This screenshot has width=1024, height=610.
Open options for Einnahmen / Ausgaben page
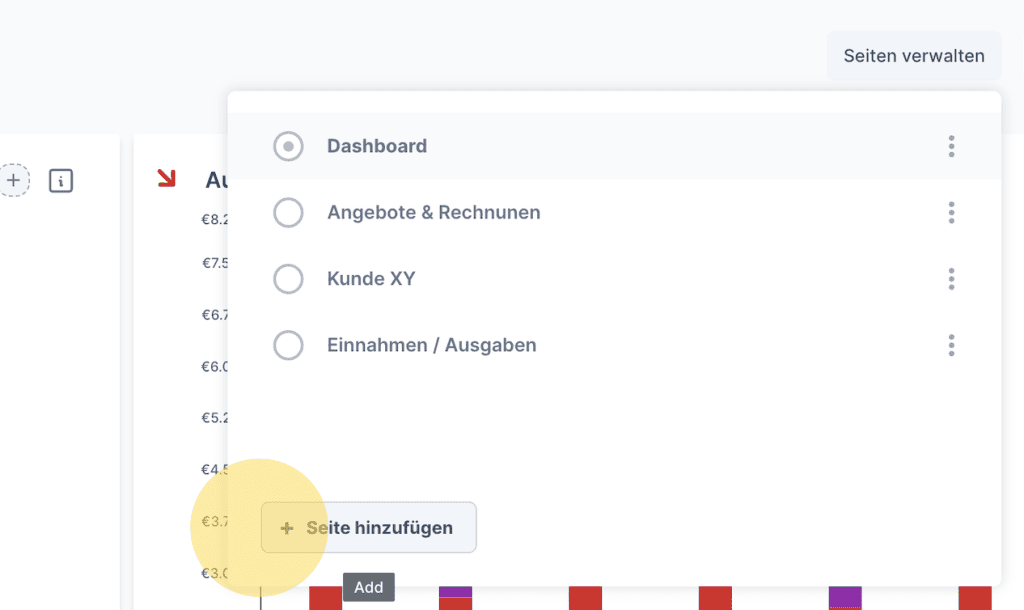click(951, 345)
